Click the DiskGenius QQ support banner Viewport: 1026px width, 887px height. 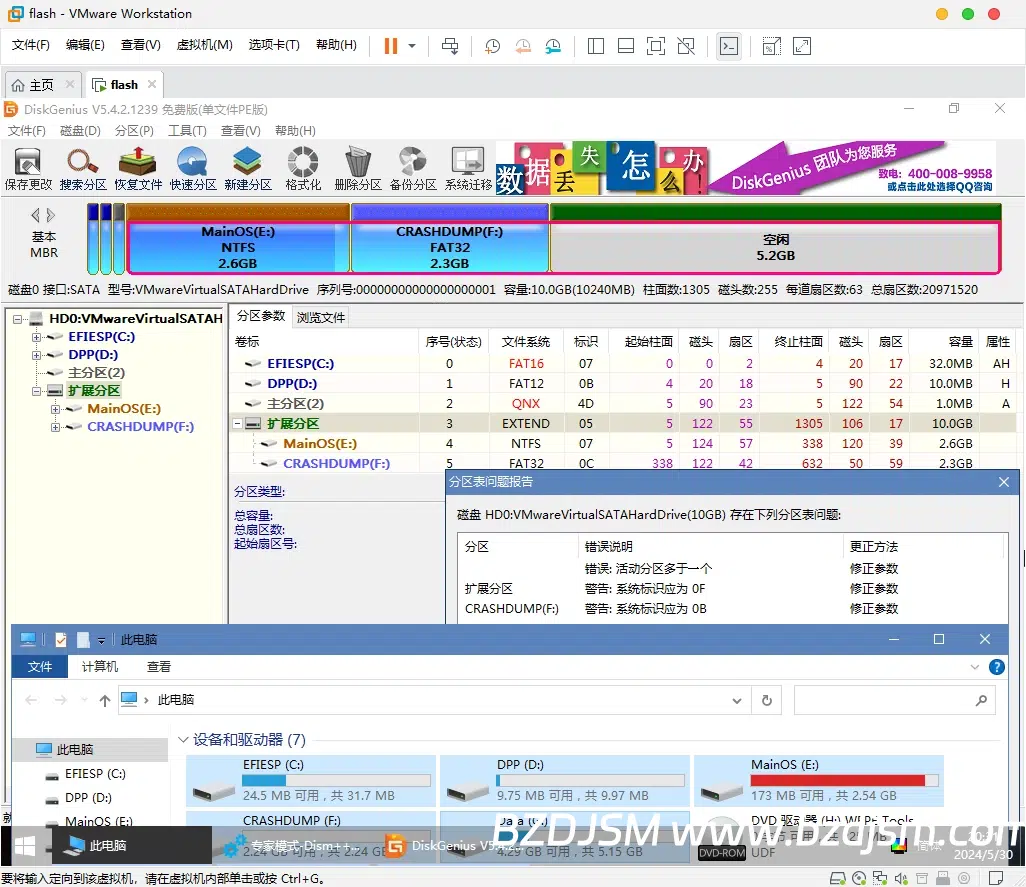tap(746, 169)
